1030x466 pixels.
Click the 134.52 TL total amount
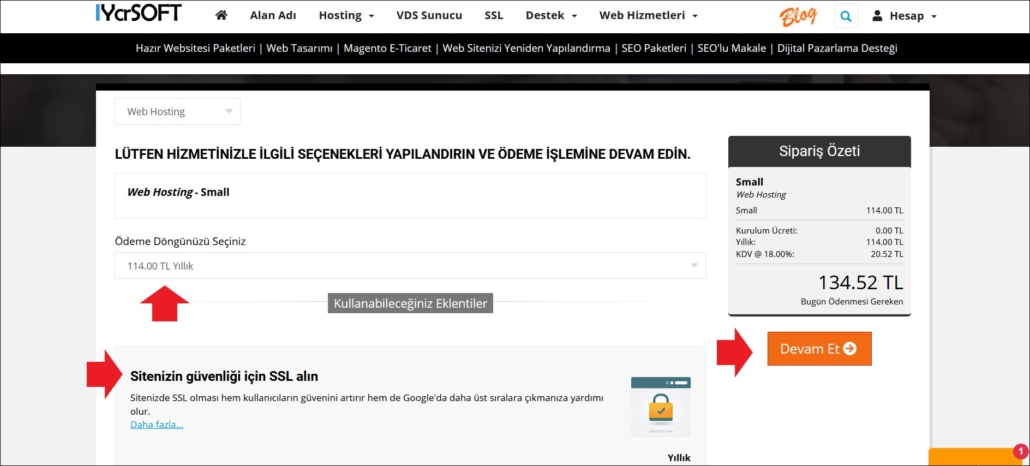click(861, 283)
